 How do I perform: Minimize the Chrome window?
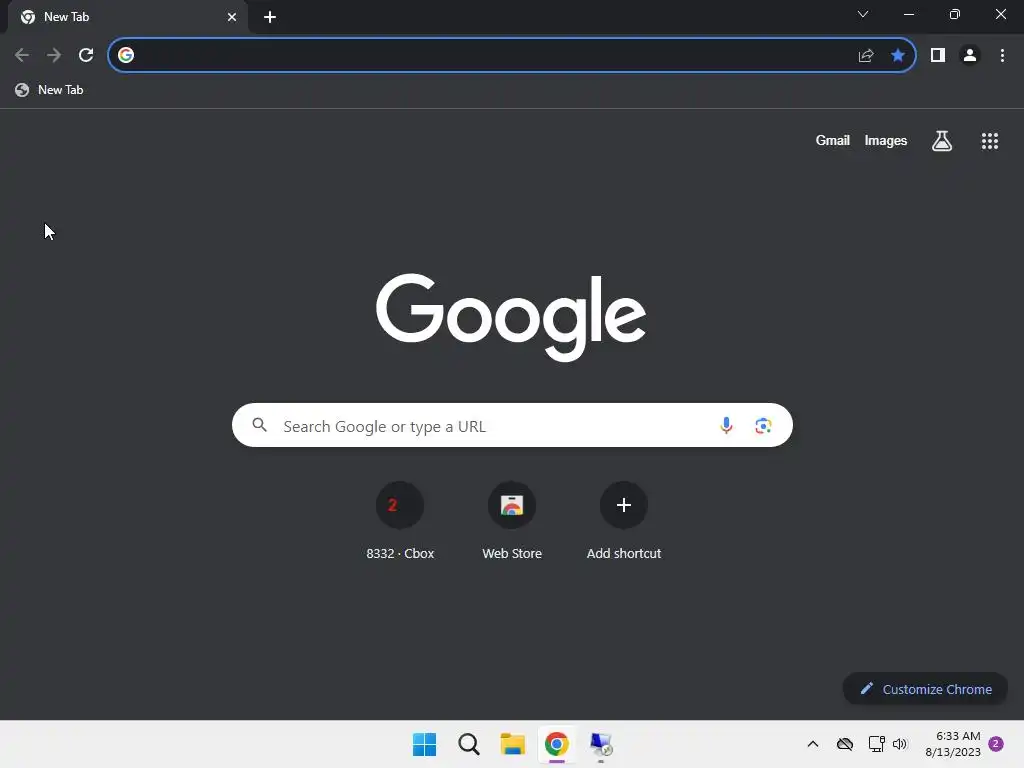coord(908,14)
